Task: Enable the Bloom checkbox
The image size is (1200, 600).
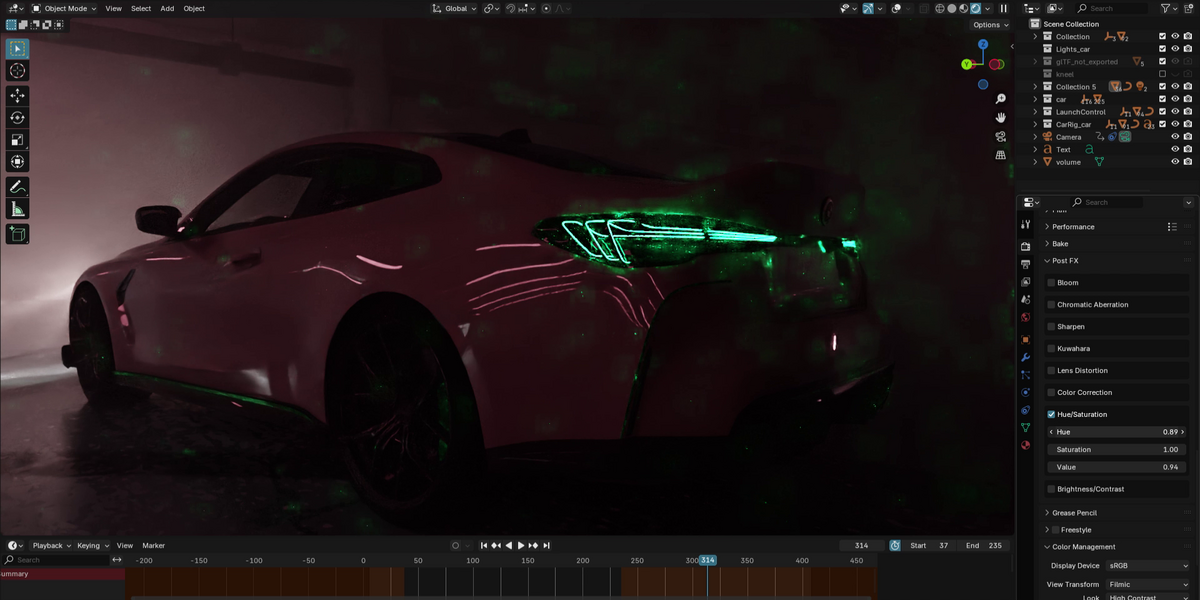Action: pos(1051,283)
